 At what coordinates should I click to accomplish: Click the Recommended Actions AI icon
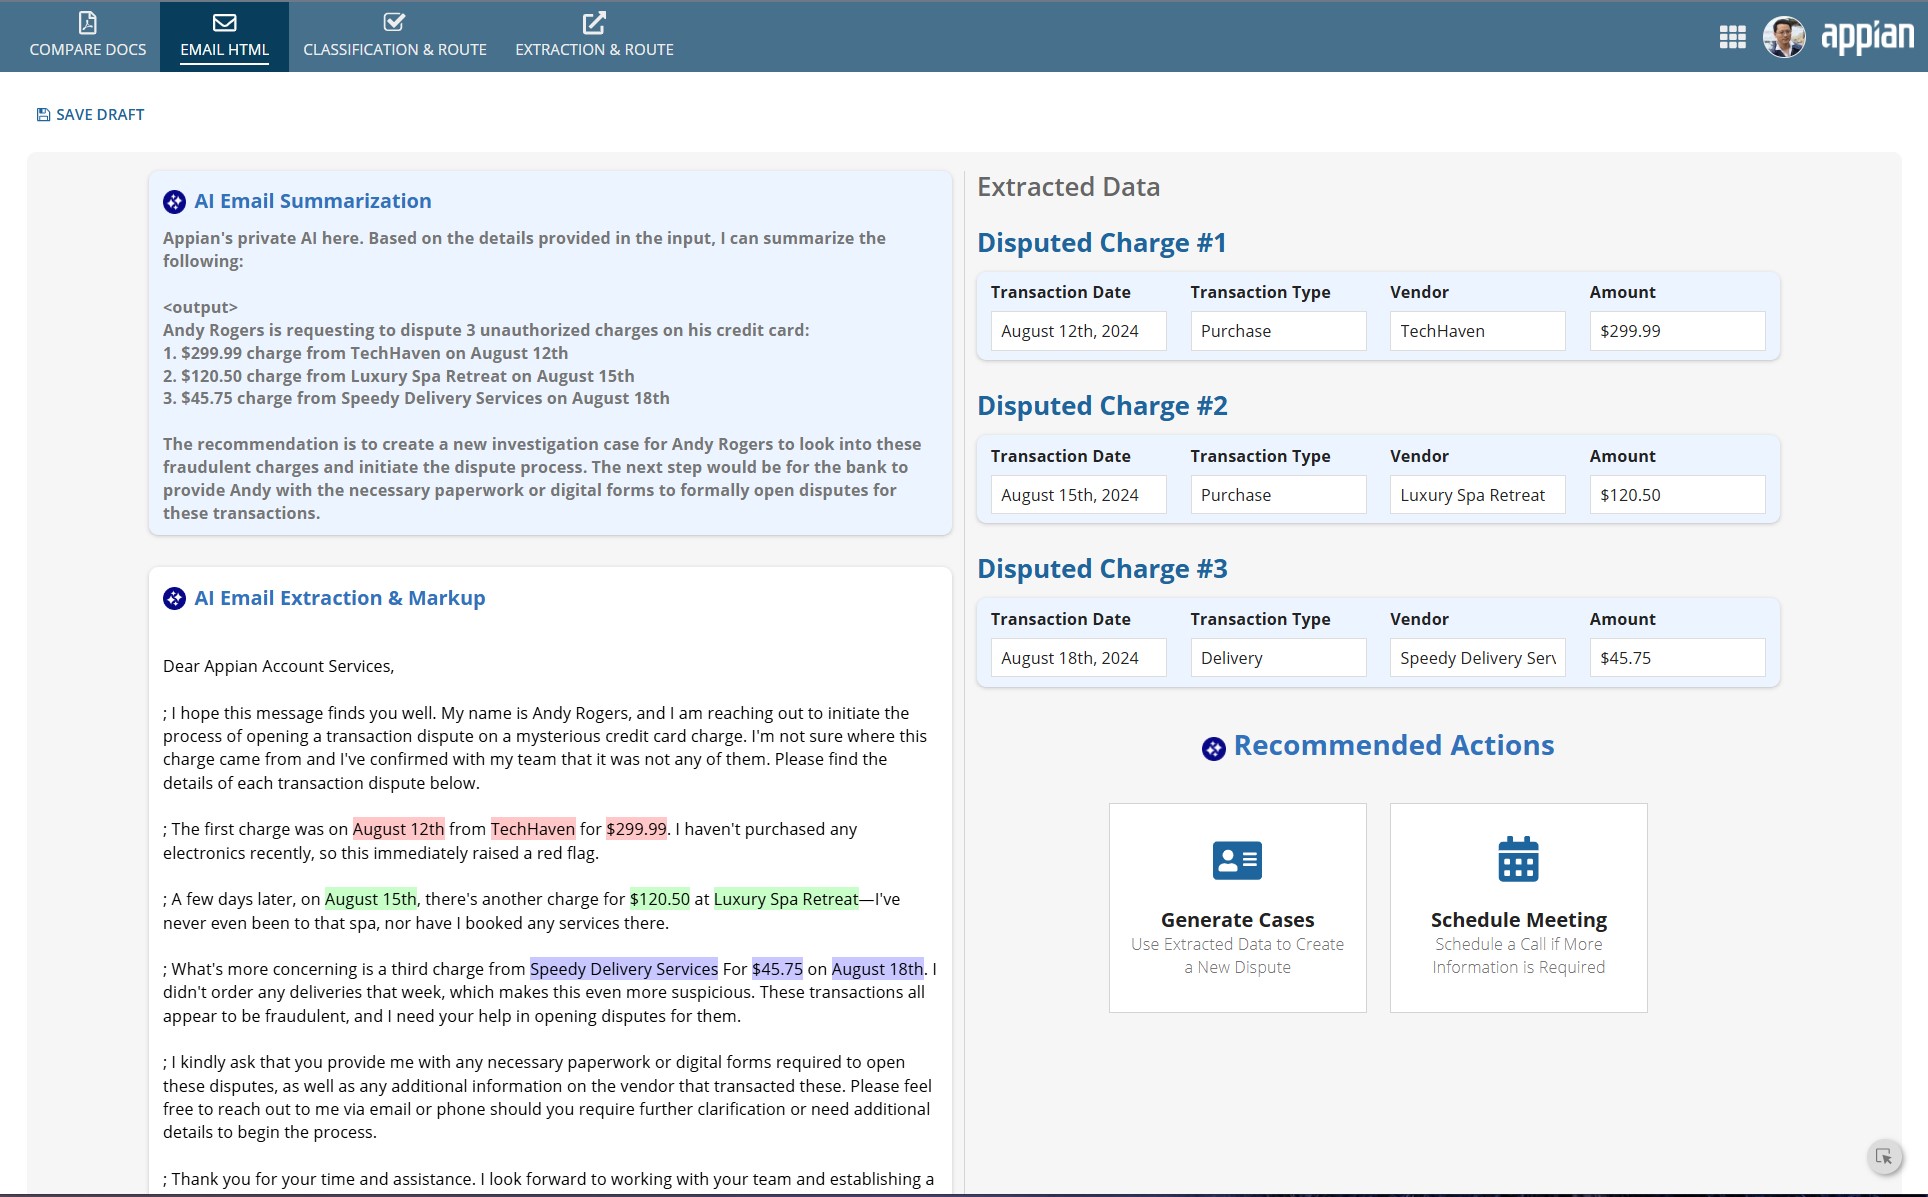pos(1213,748)
